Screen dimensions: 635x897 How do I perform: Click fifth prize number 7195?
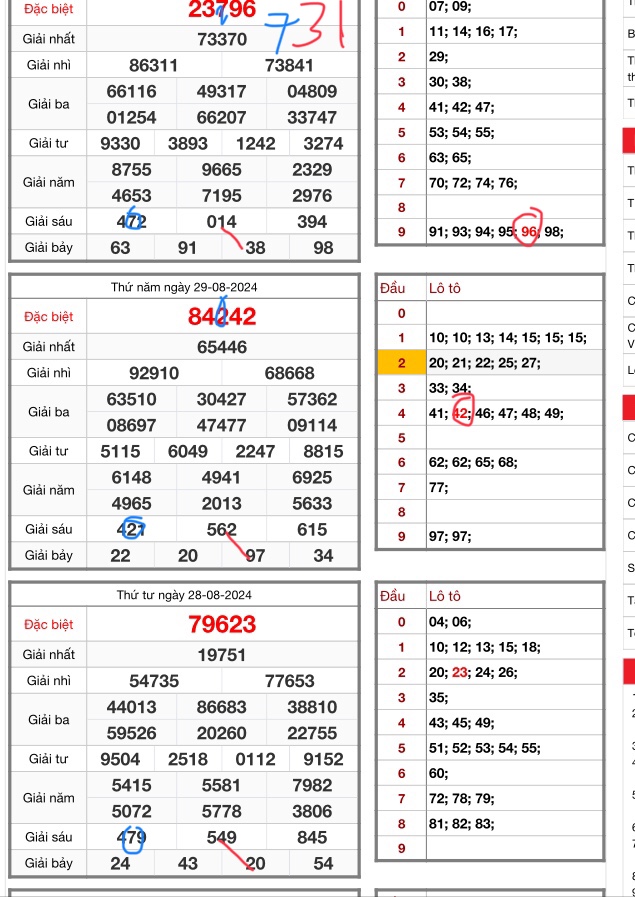[x=221, y=196]
